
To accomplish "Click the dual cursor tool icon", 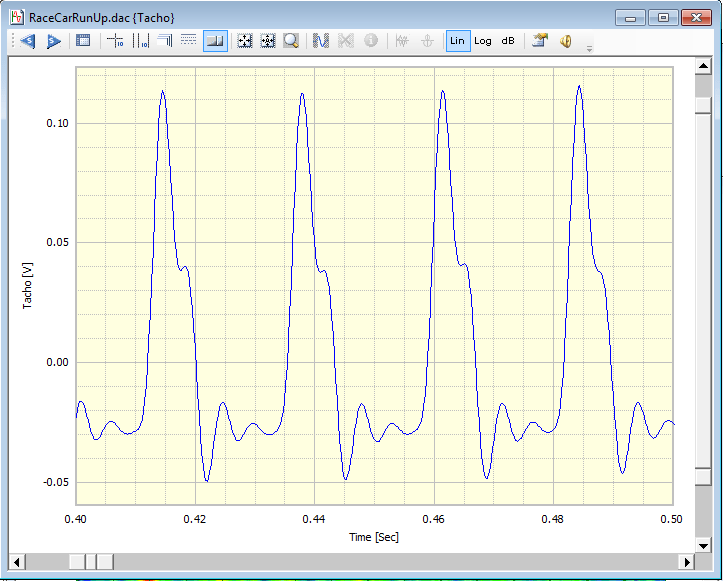I will click(x=140, y=41).
